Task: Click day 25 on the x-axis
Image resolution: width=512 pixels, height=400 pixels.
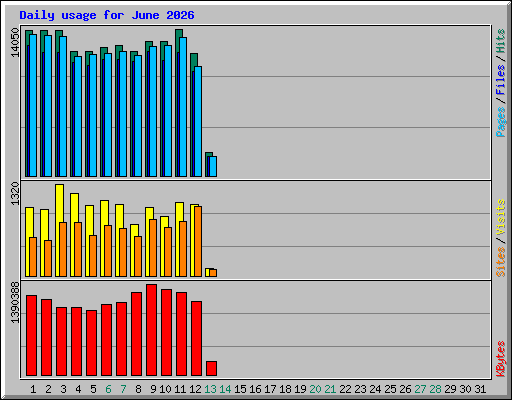Action: [x=390, y=389]
